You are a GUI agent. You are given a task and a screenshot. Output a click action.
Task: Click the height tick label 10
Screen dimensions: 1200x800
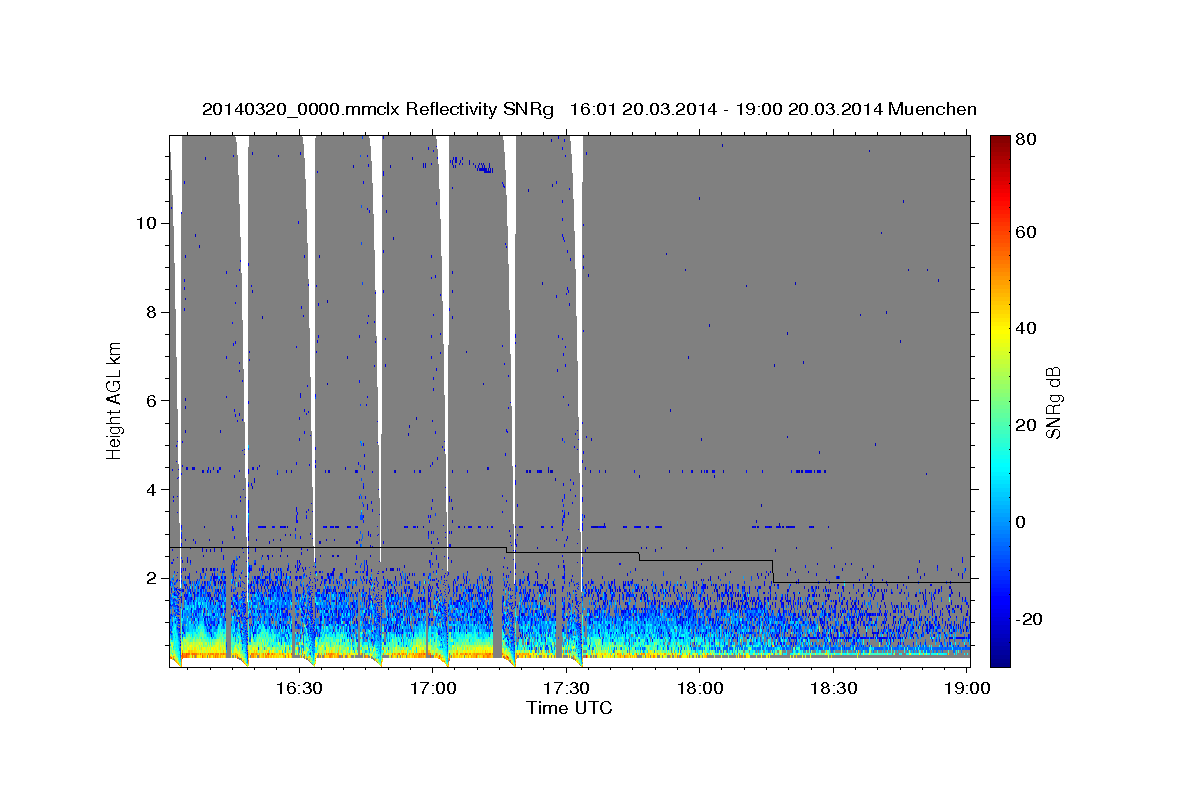tap(146, 223)
